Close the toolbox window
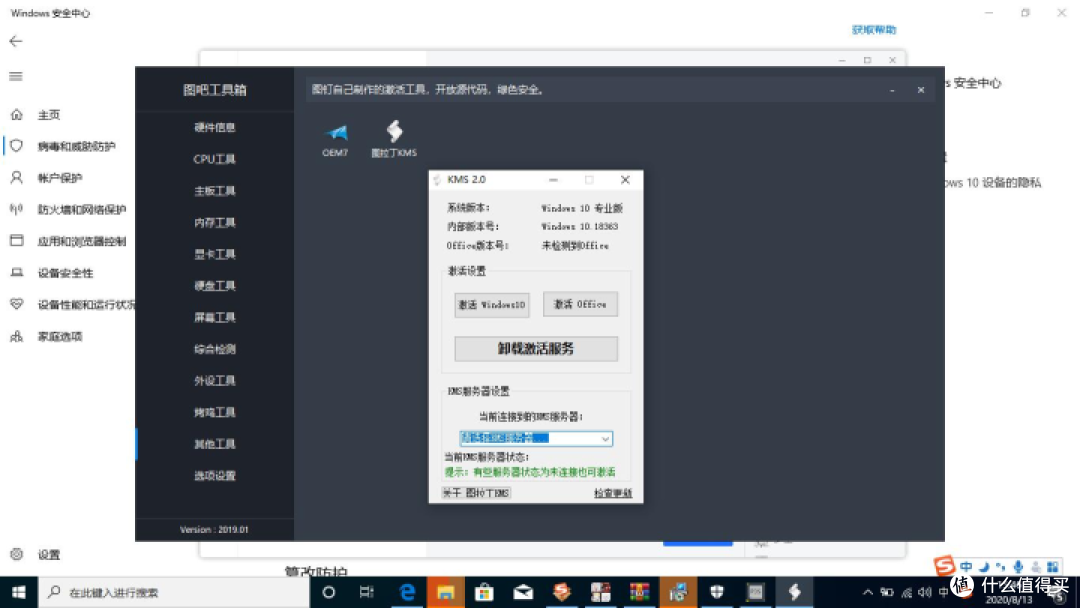Screen dimensions: 1080x608 [921, 90]
